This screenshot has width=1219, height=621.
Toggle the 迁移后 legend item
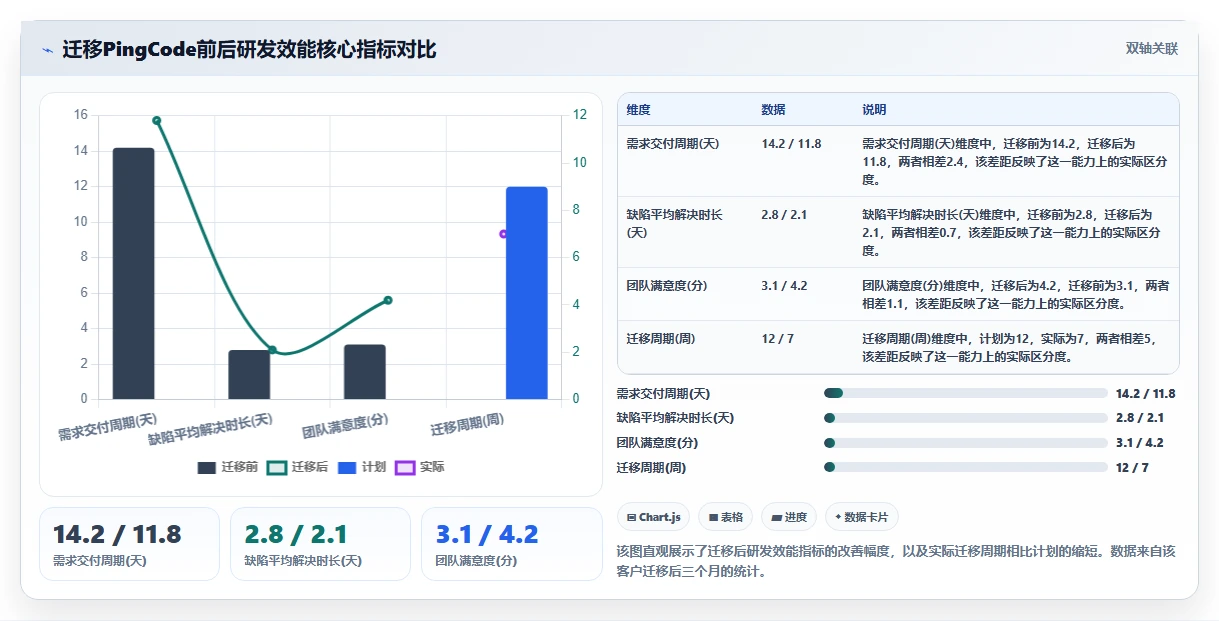298,467
